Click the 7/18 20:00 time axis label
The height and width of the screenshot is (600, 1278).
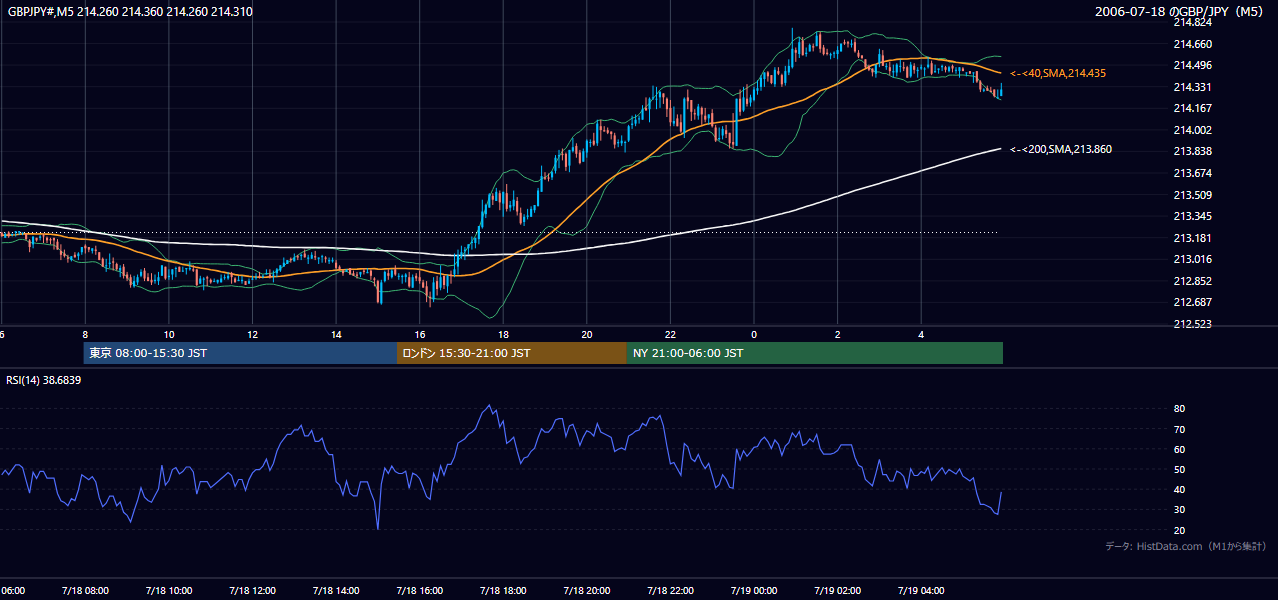pos(586,590)
